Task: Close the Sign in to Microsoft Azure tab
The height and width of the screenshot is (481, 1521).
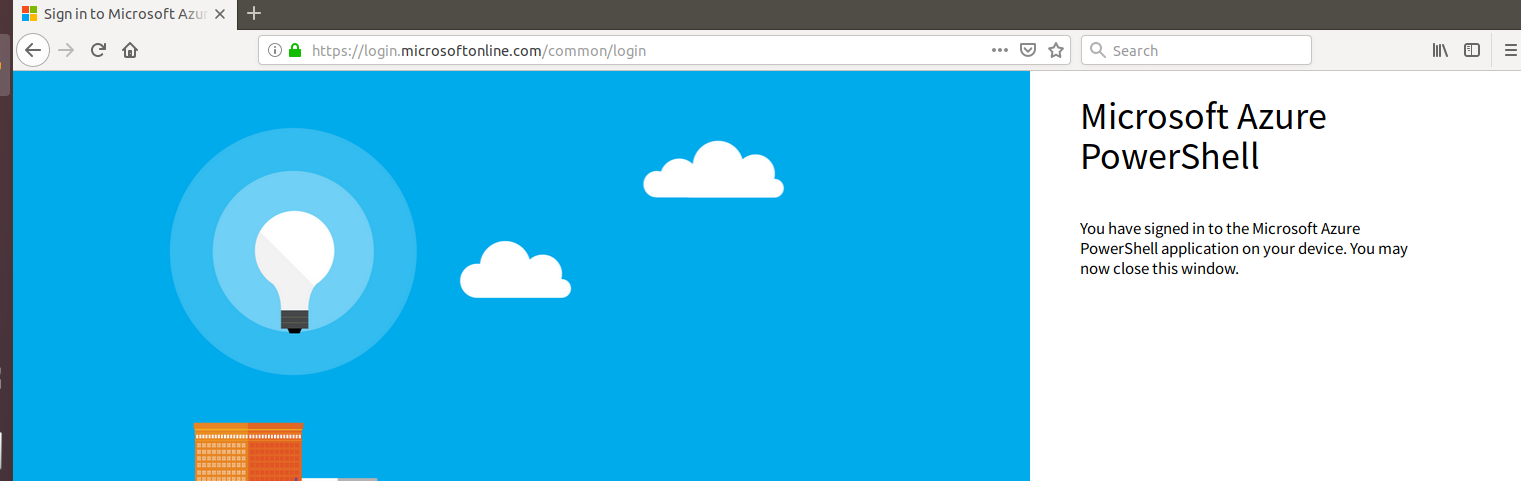Action: coord(220,14)
